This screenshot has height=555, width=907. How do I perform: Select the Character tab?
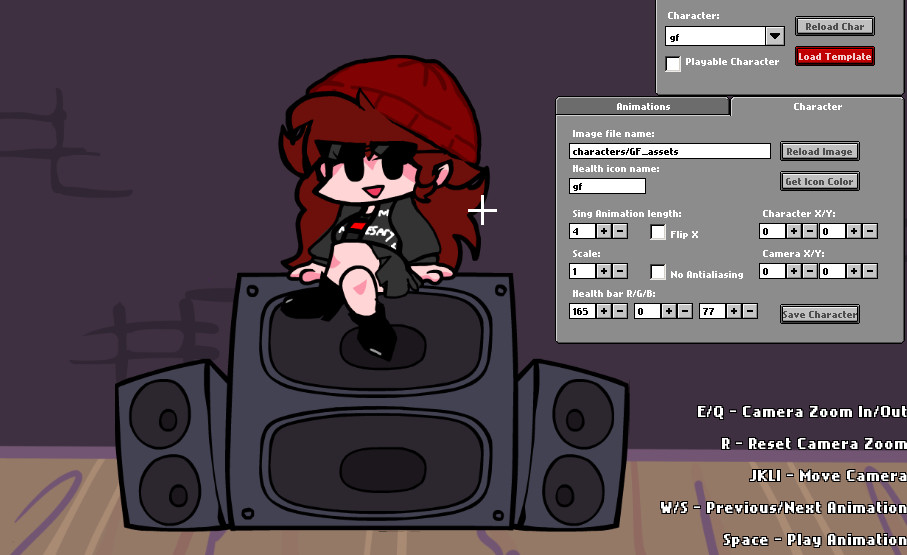pyautogui.click(x=817, y=106)
